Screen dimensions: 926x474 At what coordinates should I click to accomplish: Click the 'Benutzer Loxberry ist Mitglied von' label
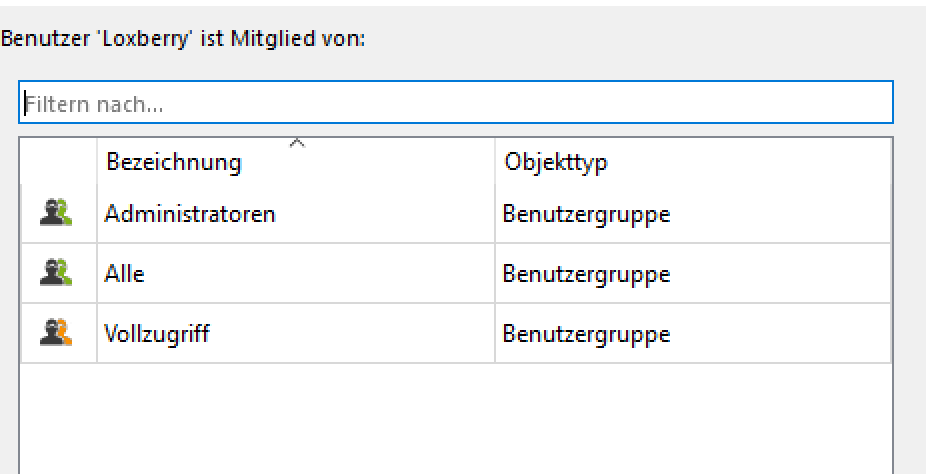[183, 40]
